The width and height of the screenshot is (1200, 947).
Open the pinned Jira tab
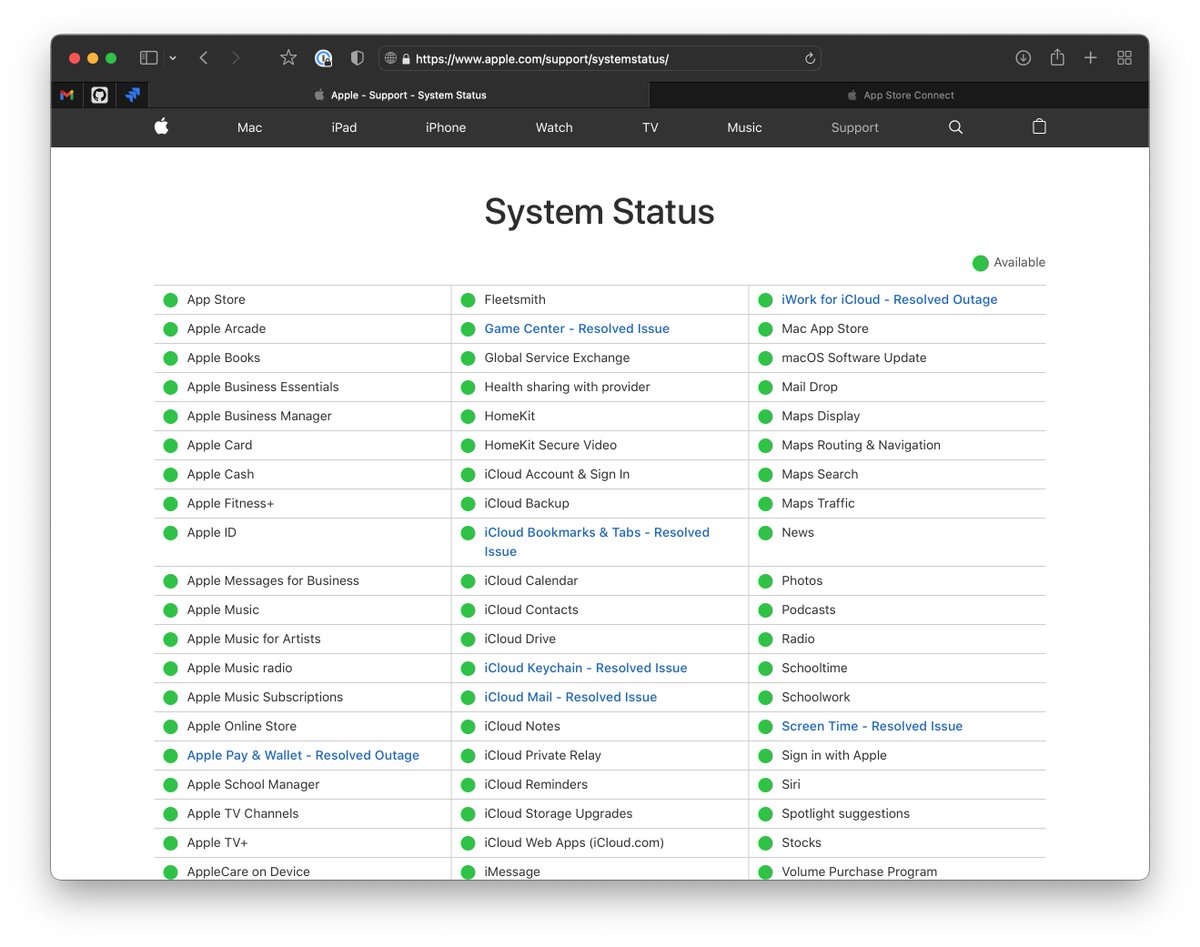132,95
